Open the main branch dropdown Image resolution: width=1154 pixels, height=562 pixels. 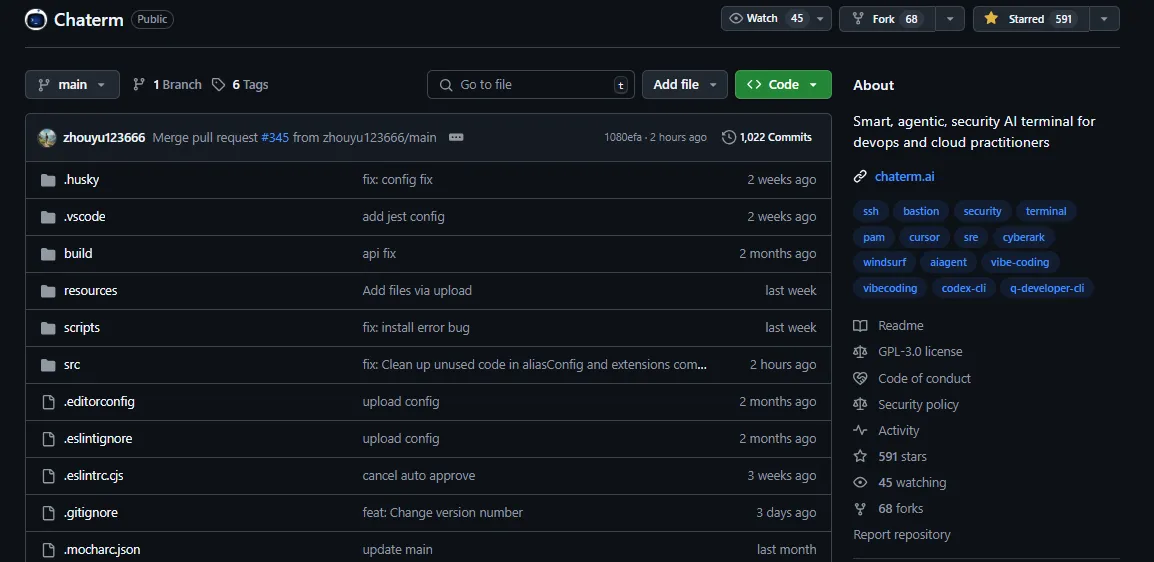point(72,85)
